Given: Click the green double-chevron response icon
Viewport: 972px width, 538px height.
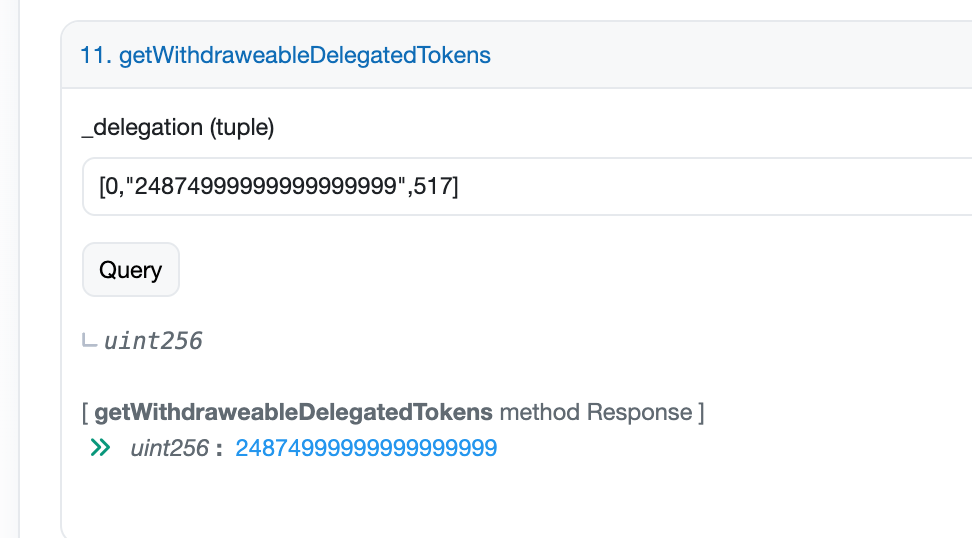Looking at the screenshot, I should point(100,448).
